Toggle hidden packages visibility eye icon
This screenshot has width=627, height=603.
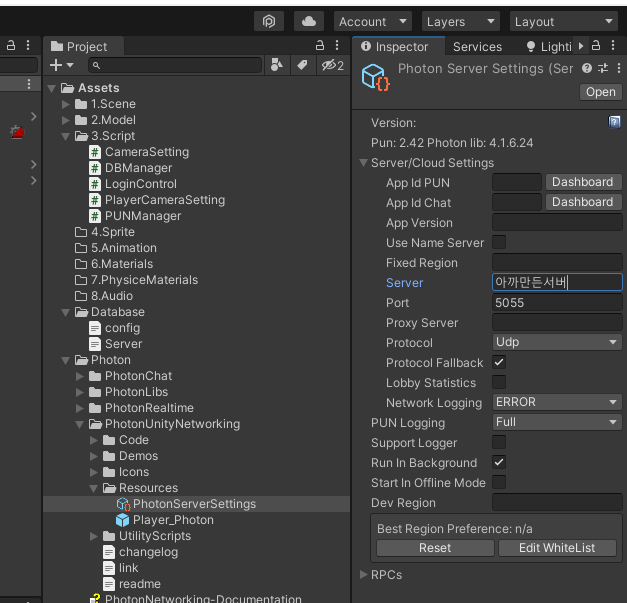(333, 65)
